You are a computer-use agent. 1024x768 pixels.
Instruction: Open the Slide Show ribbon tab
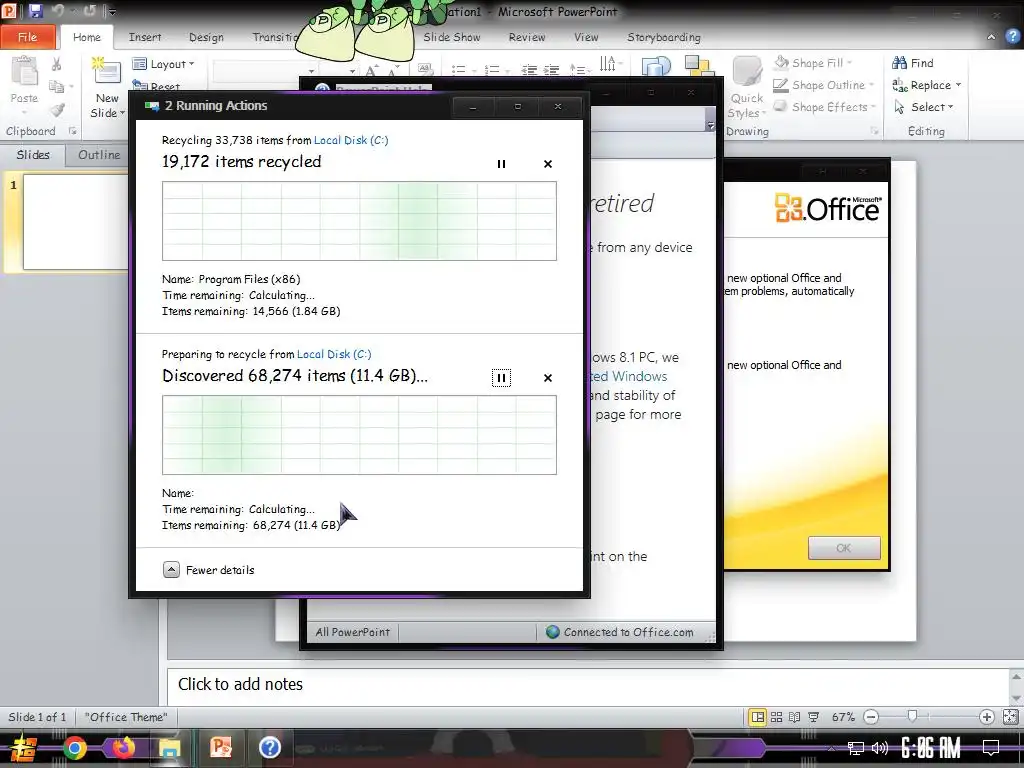tap(451, 37)
